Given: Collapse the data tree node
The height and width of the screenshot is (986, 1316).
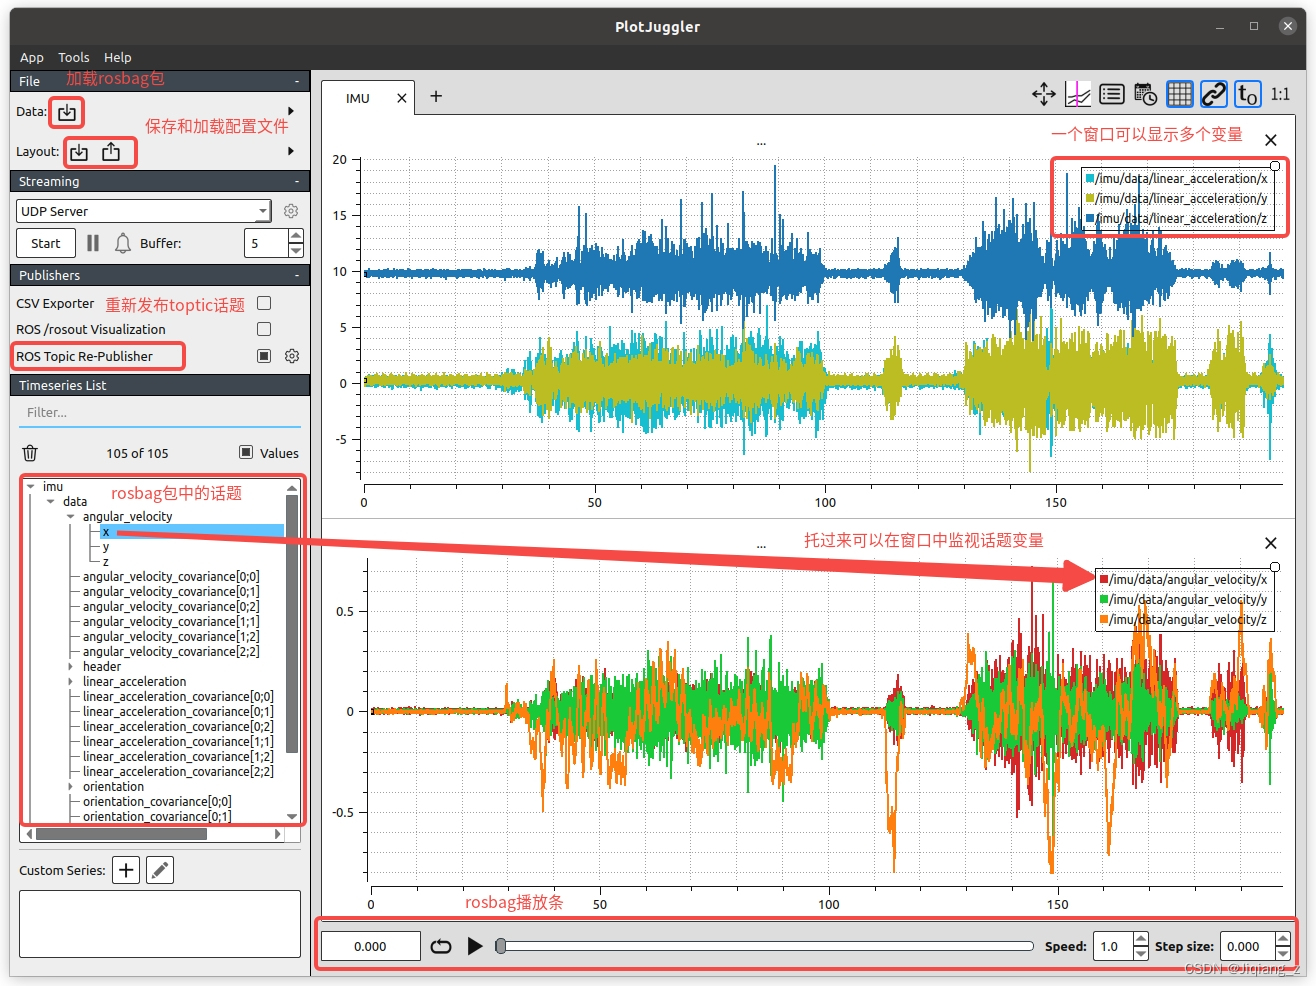Looking at the screenshot, I should point(51,502).
